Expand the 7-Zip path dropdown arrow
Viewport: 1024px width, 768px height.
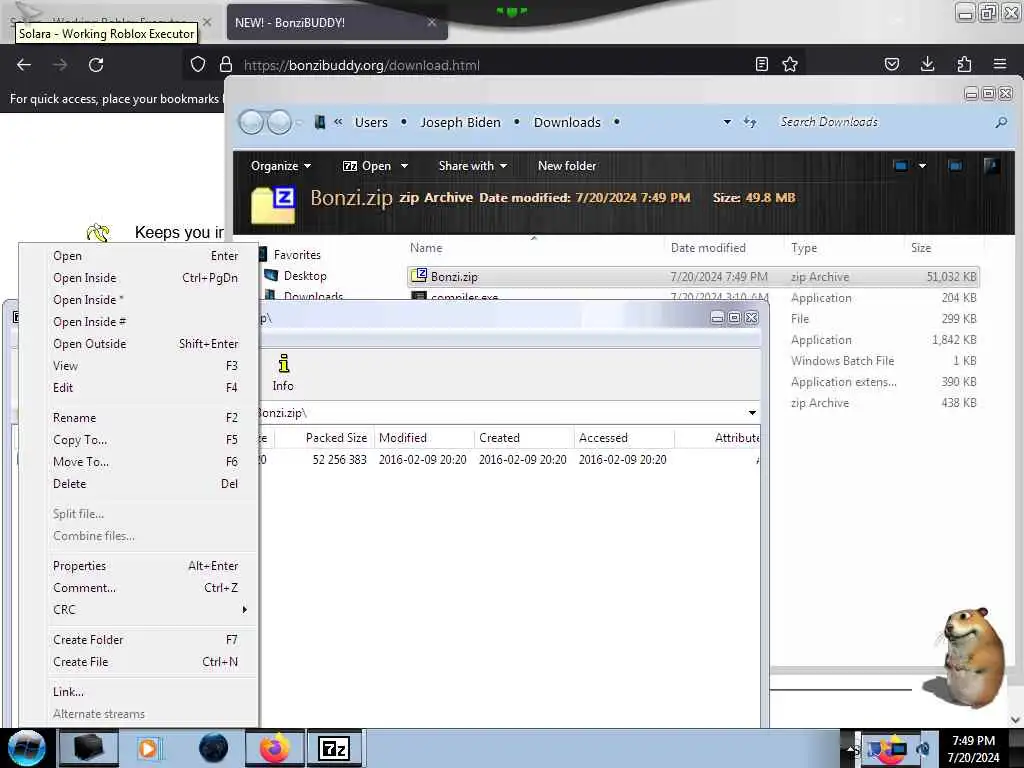coord(752,413)
